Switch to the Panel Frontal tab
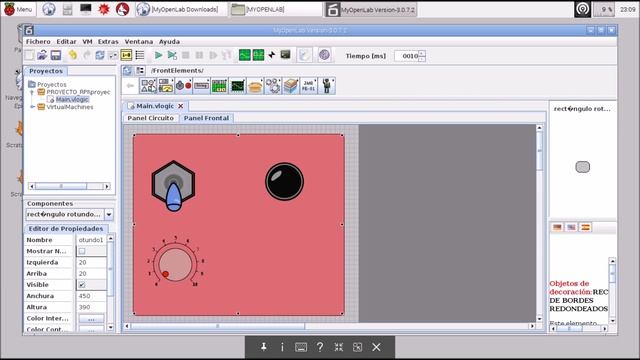Viewport: 640px width, 360px height. coord(206,118)
